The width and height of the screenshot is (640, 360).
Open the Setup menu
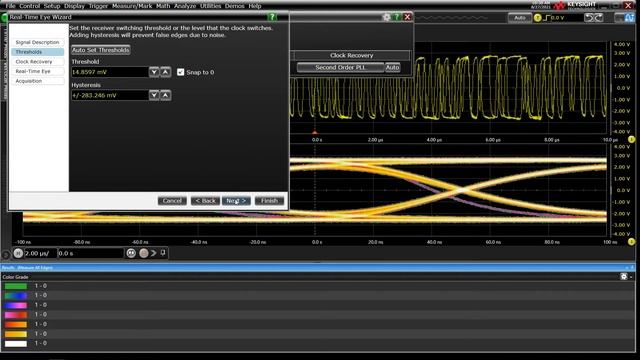point(52,6)
